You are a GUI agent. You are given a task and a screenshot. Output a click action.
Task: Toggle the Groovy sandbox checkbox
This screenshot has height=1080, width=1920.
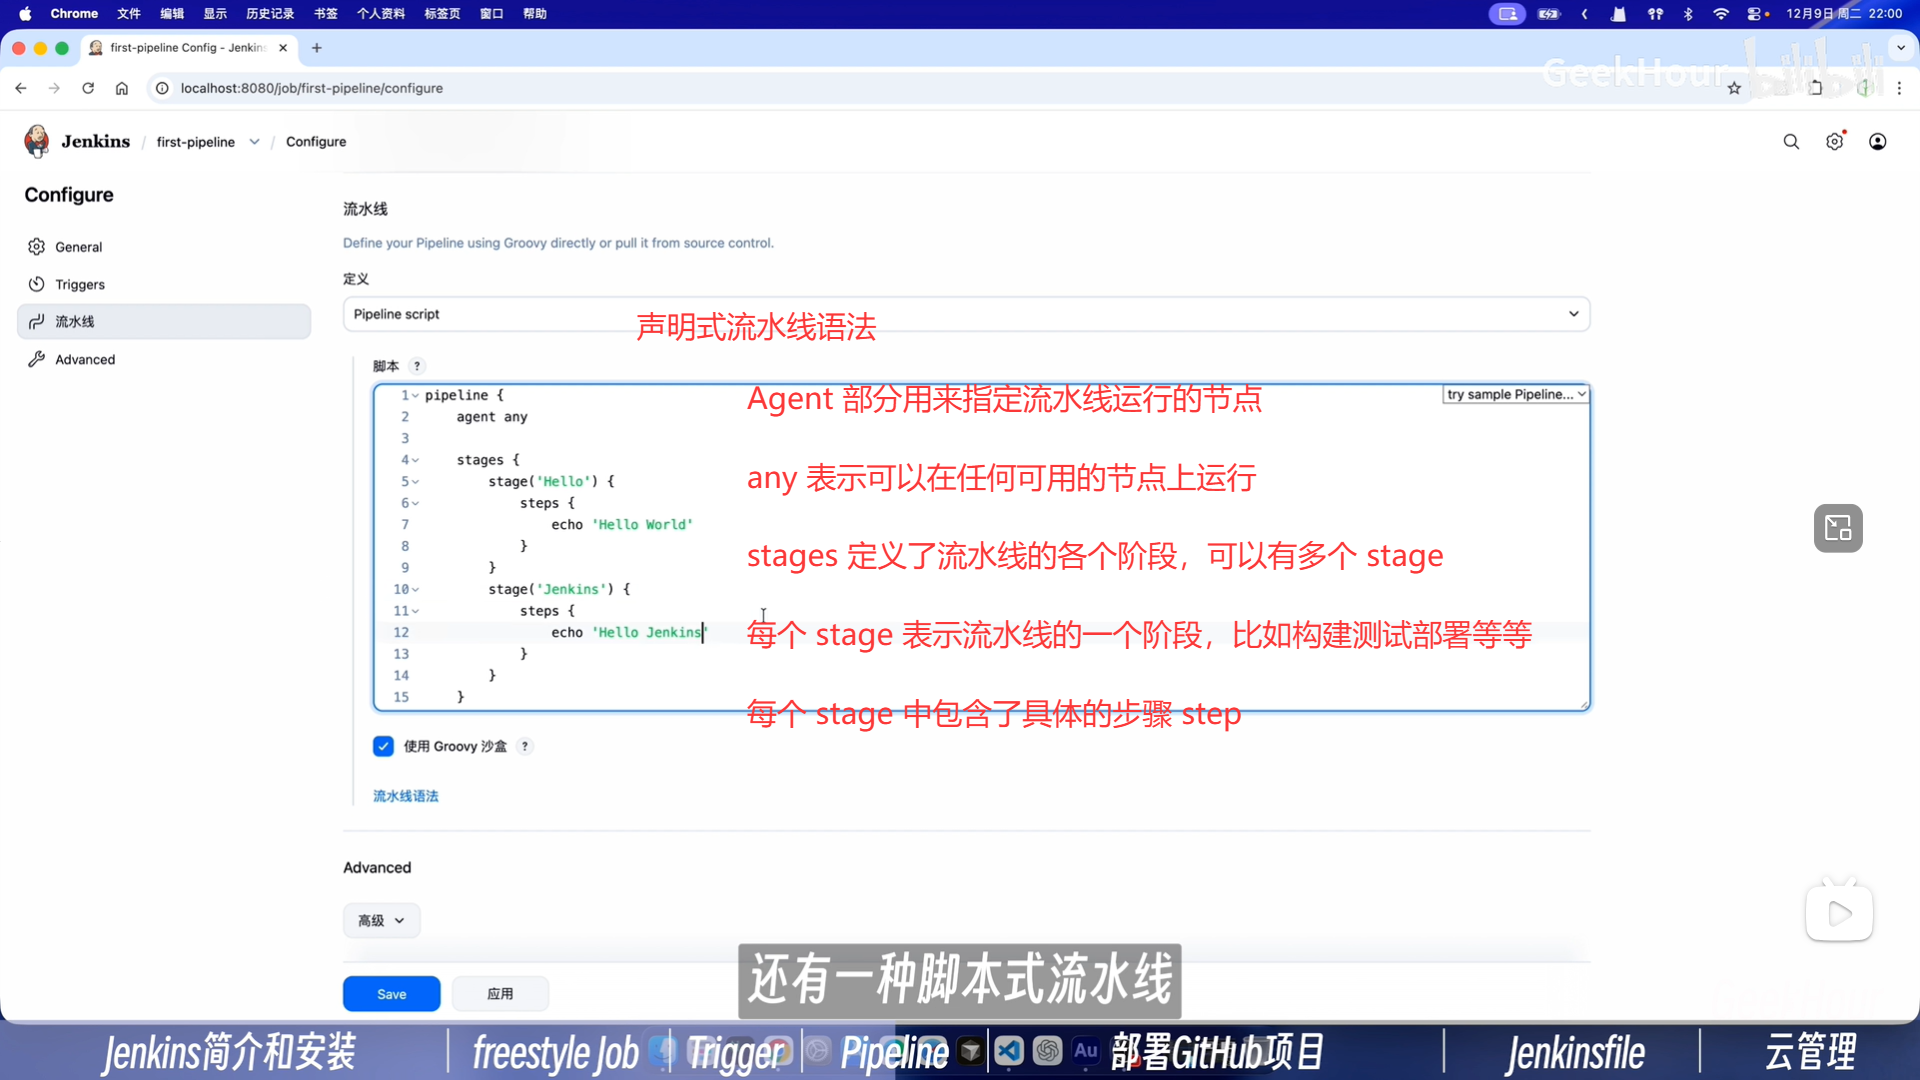[383, 746]
